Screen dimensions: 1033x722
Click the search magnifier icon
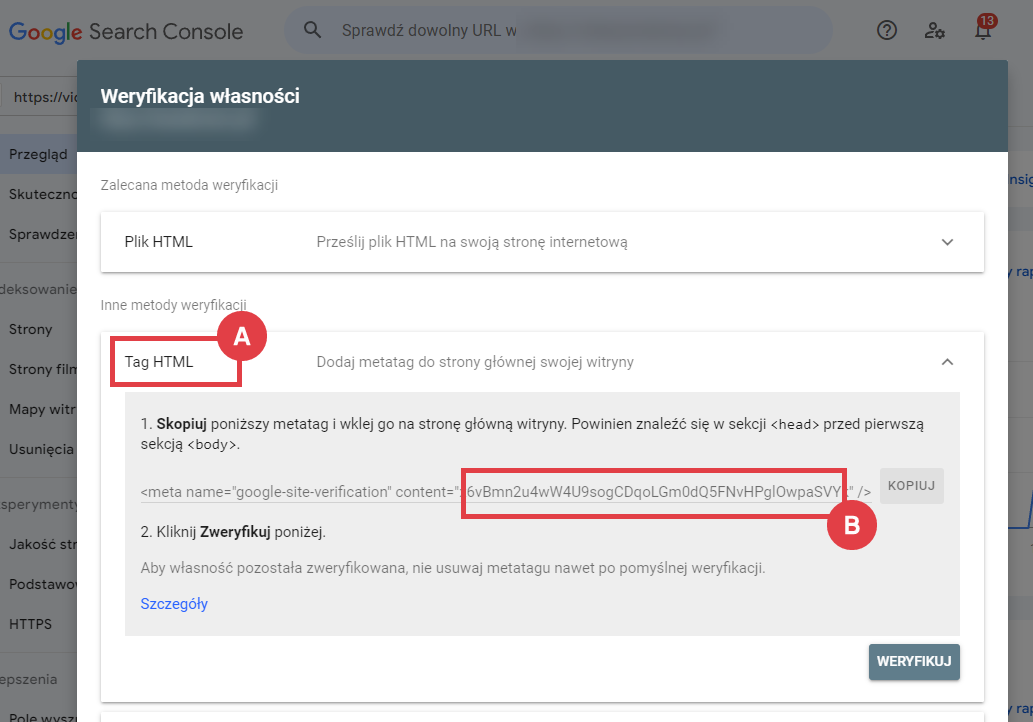coord(312,30)
